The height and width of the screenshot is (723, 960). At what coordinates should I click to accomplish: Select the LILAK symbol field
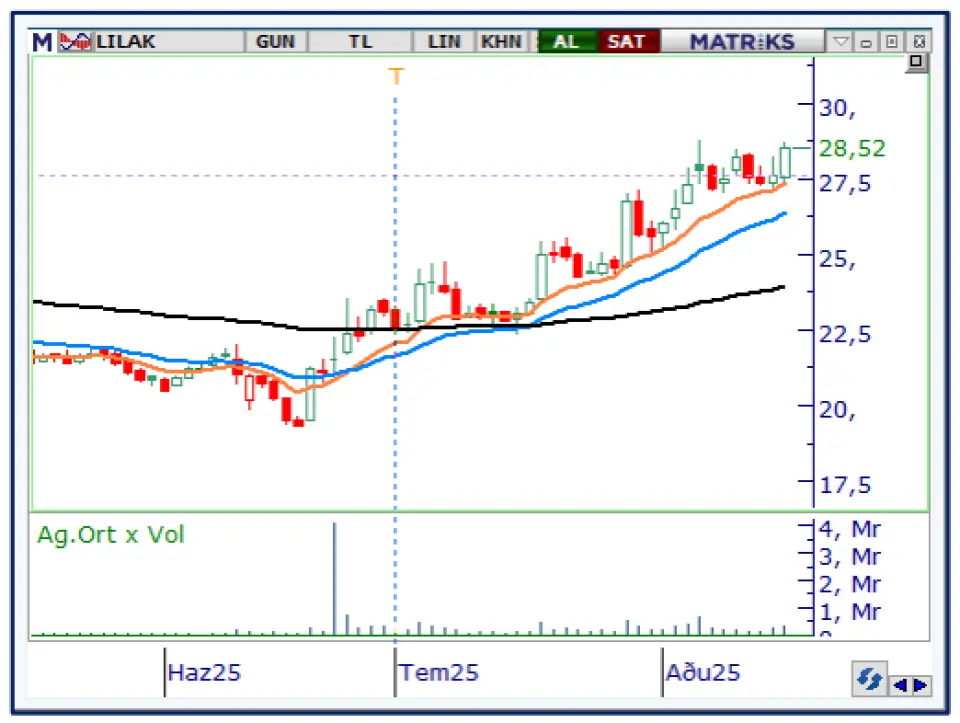(168, 42)
